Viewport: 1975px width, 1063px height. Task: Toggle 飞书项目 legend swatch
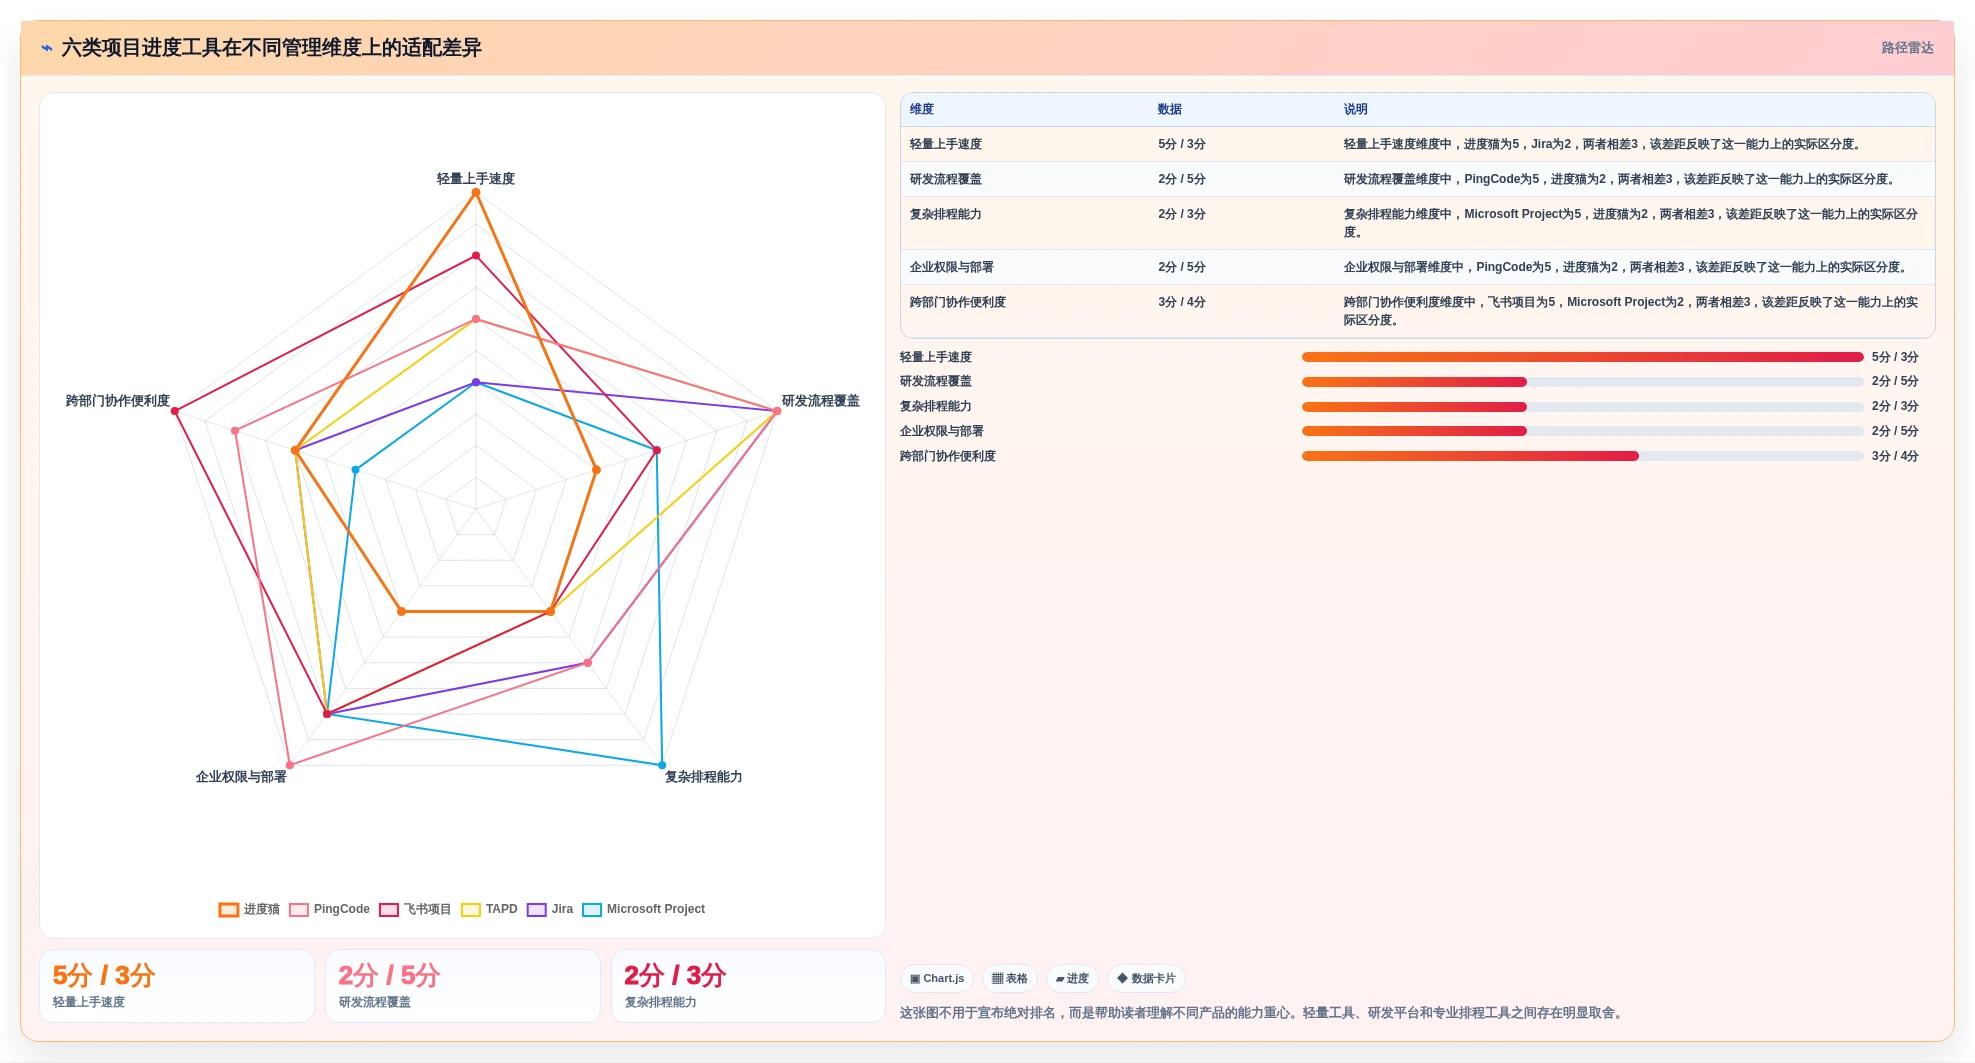pyautogui.click(x=389, y=909)
